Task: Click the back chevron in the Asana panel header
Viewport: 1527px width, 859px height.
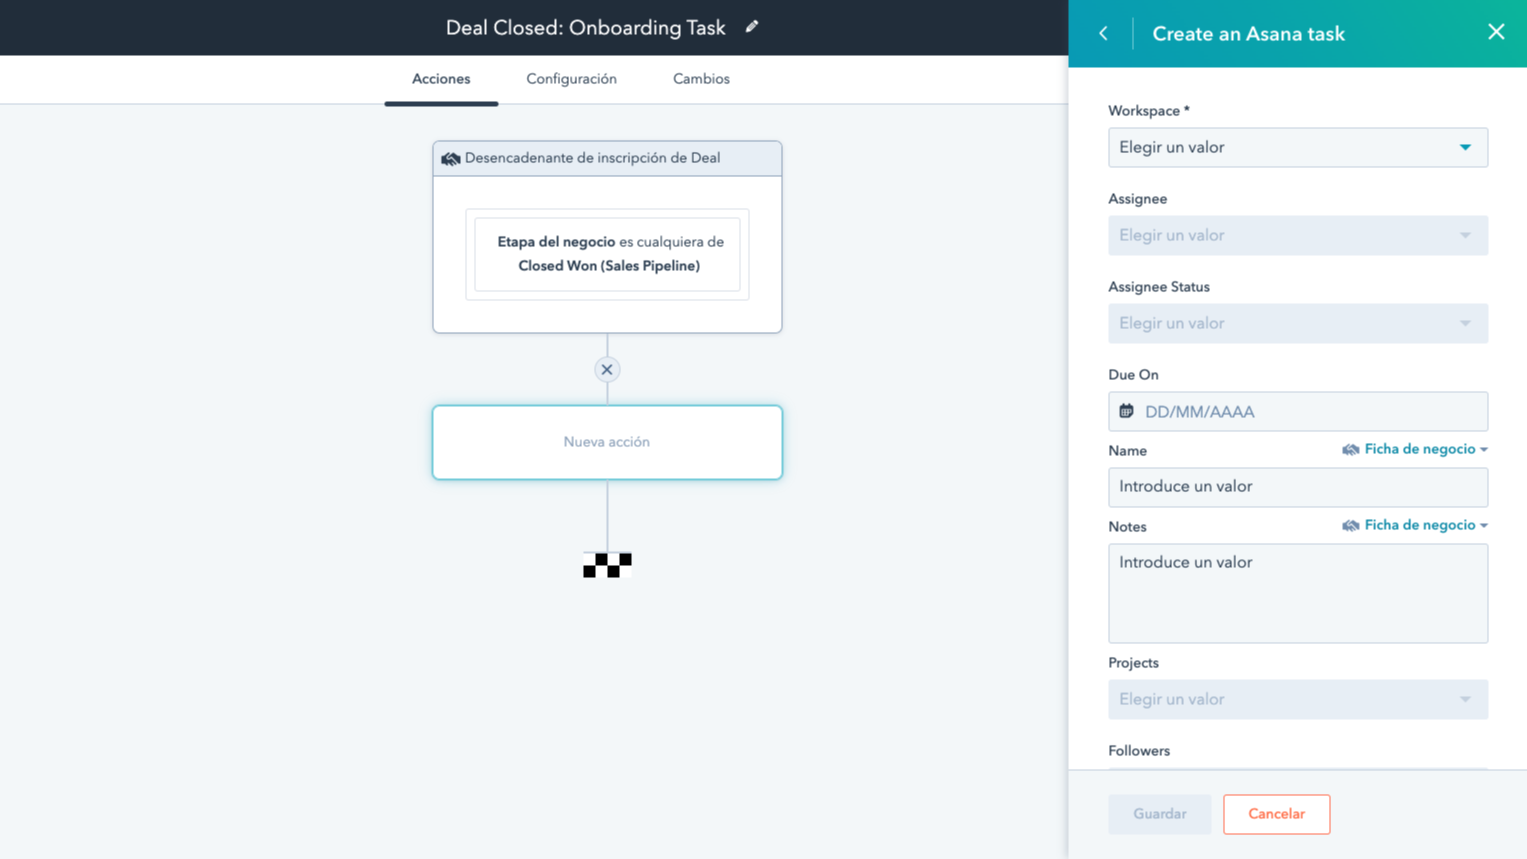Action: pos(1103,33)
